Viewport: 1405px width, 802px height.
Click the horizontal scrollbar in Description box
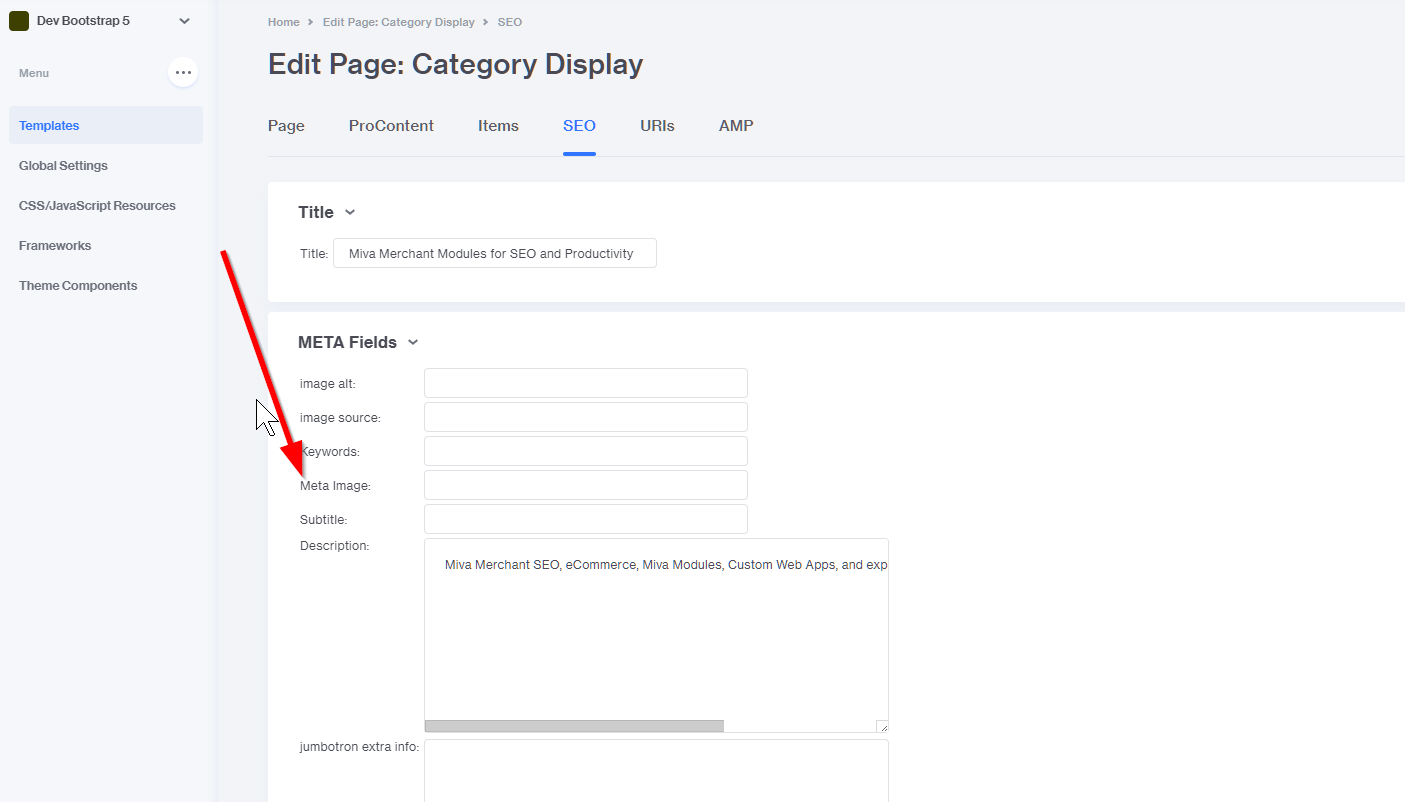574,726
